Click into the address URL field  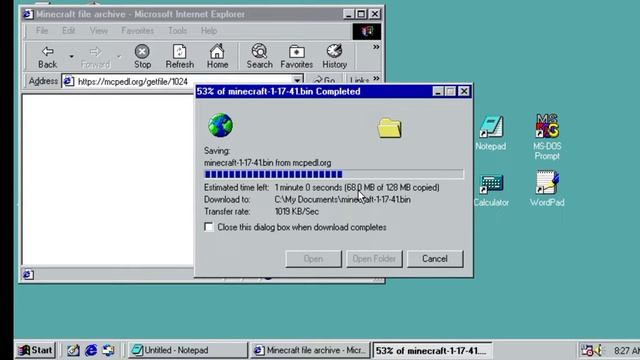point(184,81)
